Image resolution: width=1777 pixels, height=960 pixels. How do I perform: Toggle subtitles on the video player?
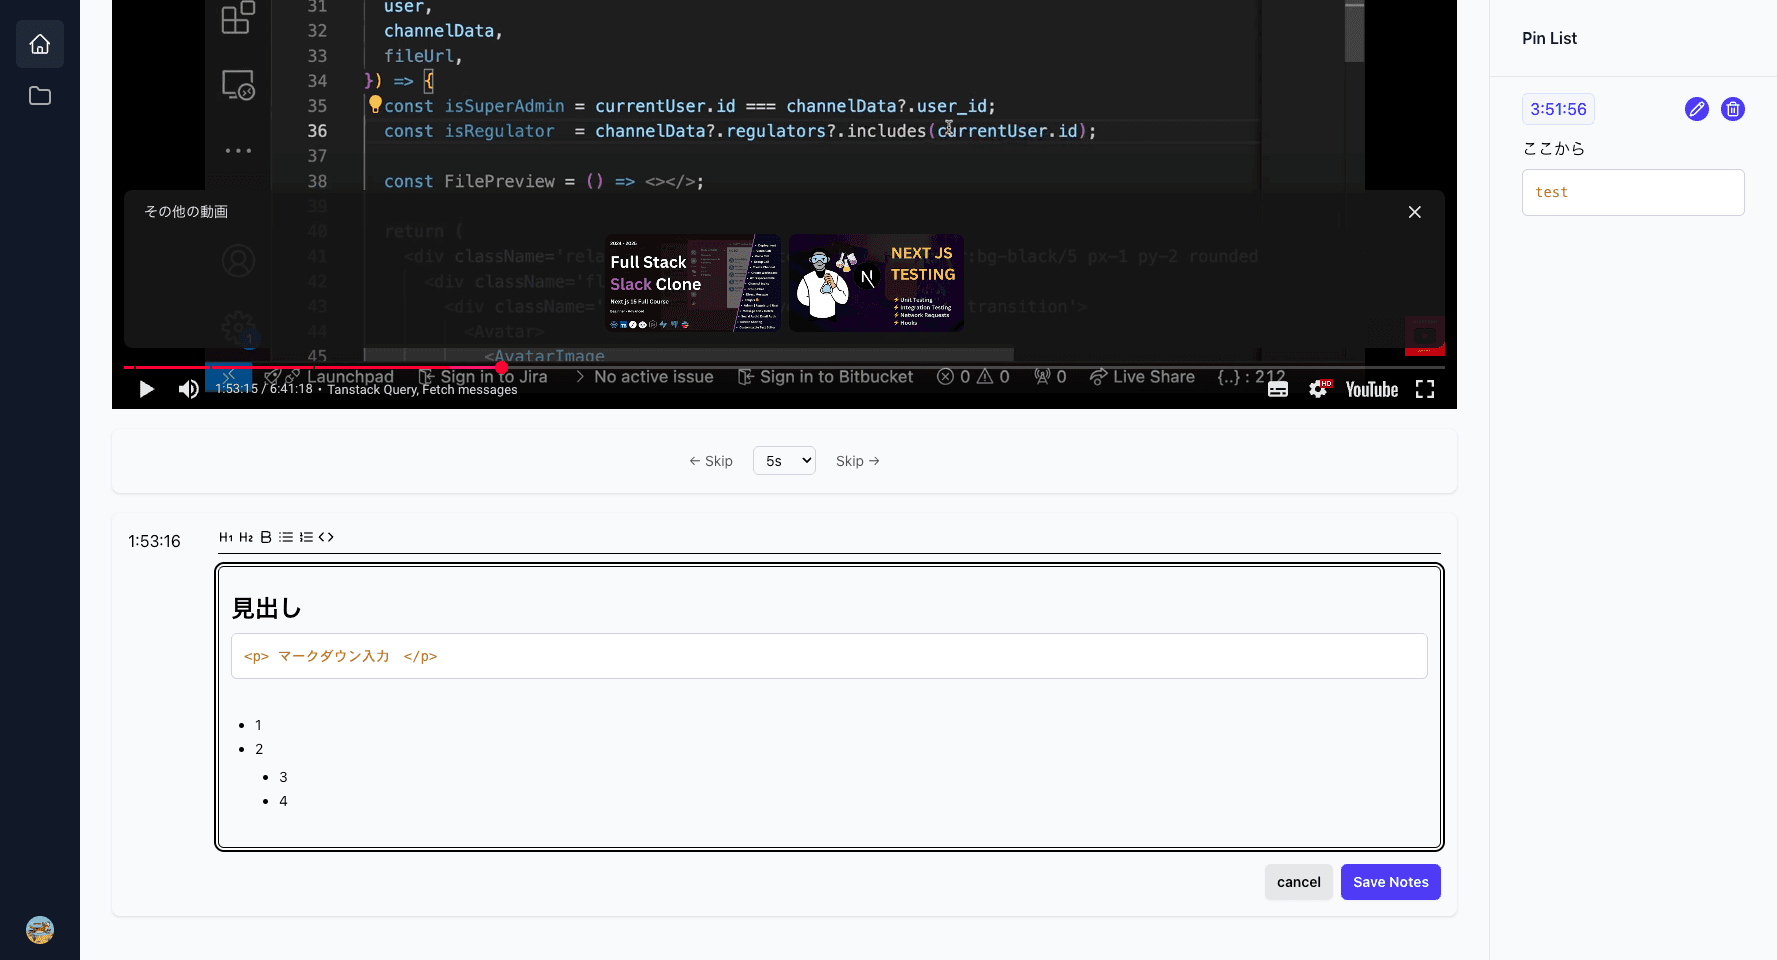[1277, 390]
